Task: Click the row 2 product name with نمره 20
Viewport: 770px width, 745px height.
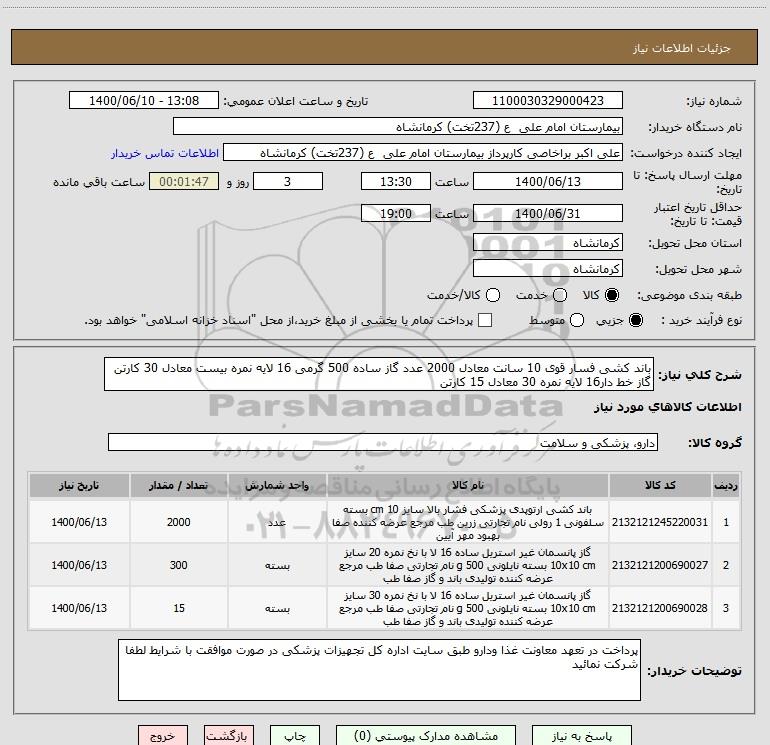Action: coord(468,565)
